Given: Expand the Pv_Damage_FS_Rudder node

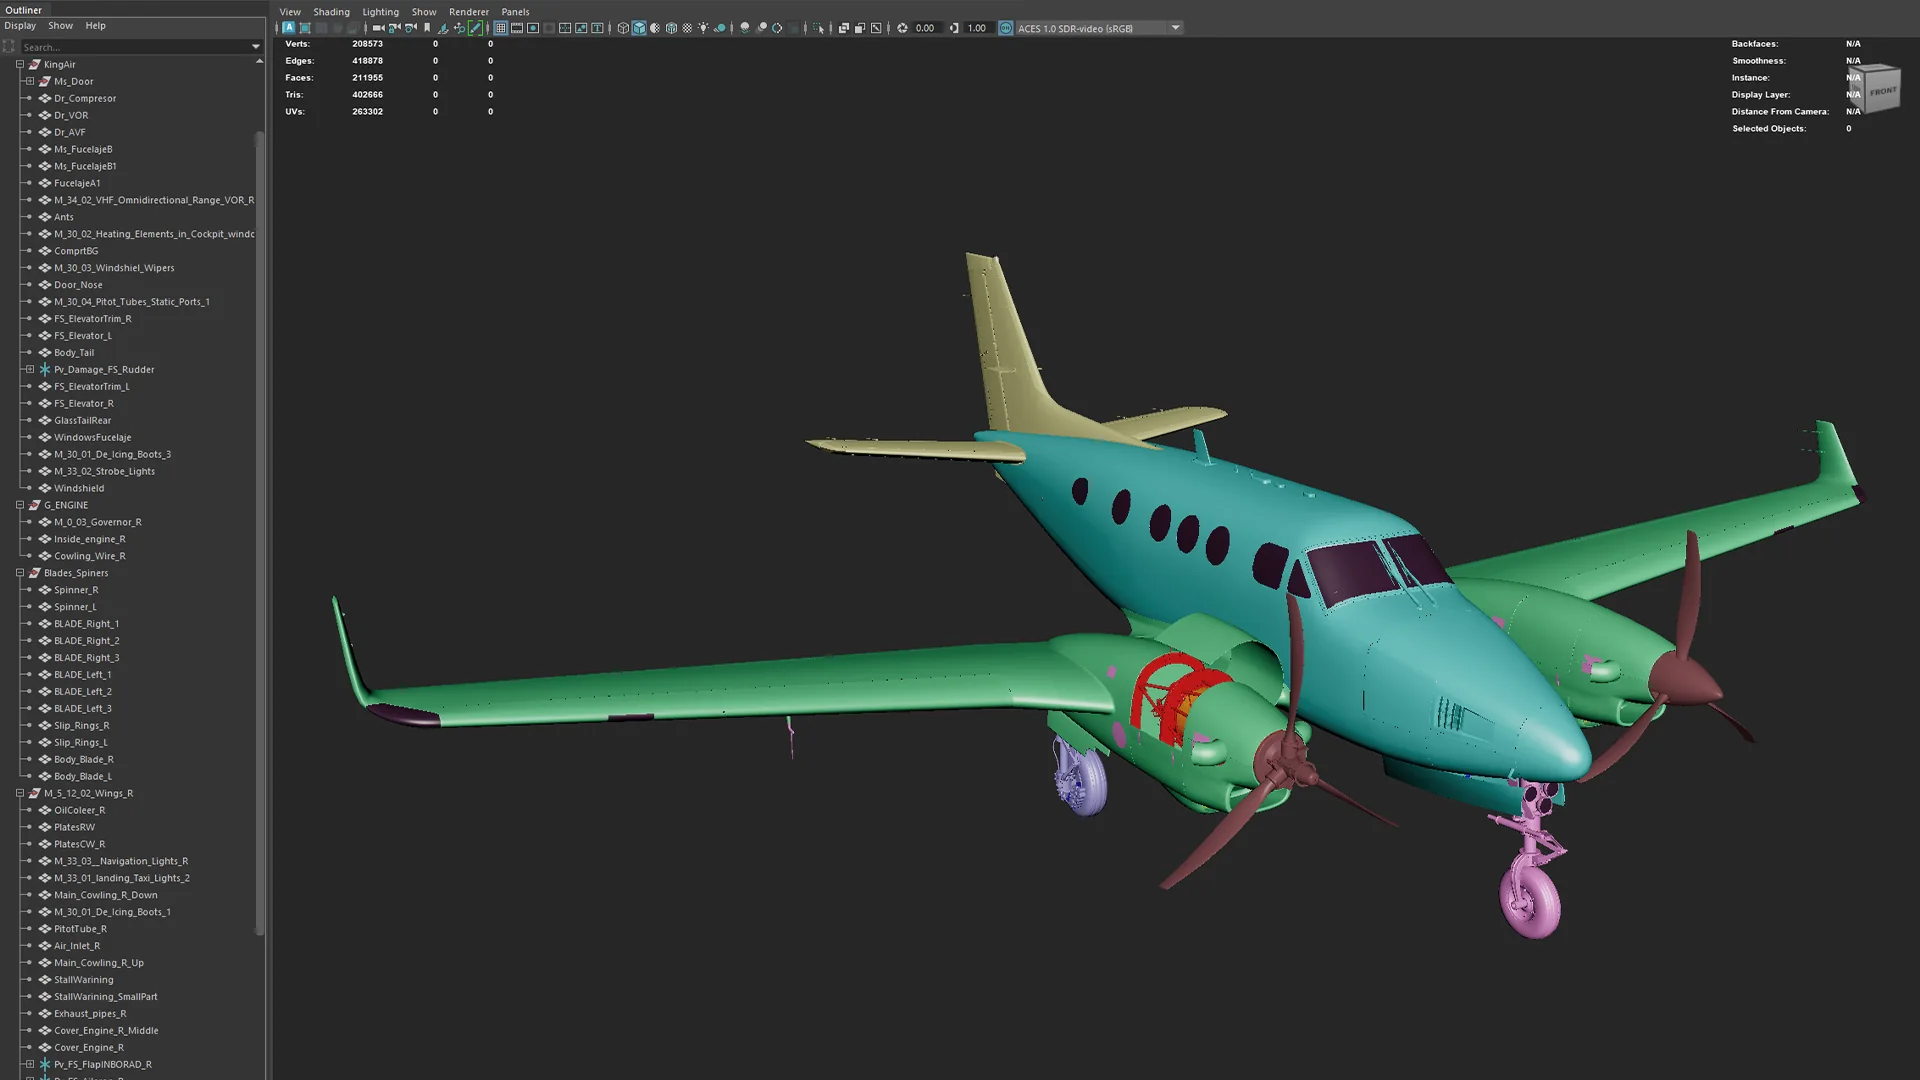Looking at the screenshot, I should click(30, 369).
